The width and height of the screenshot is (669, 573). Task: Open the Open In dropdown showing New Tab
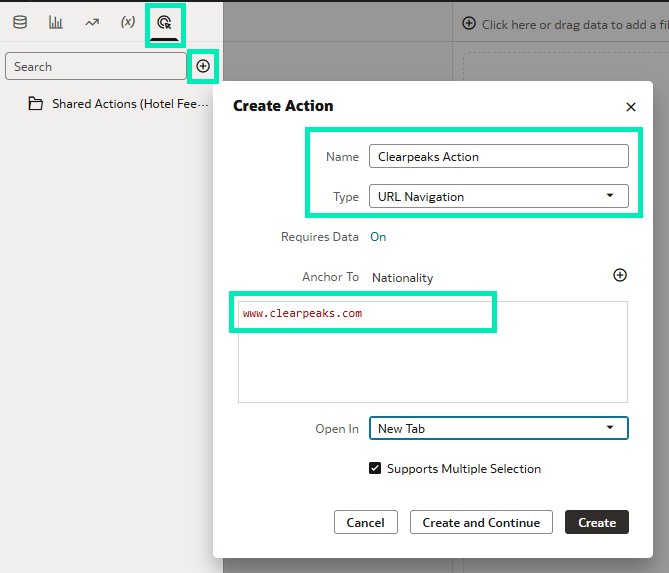coord(498,428)
